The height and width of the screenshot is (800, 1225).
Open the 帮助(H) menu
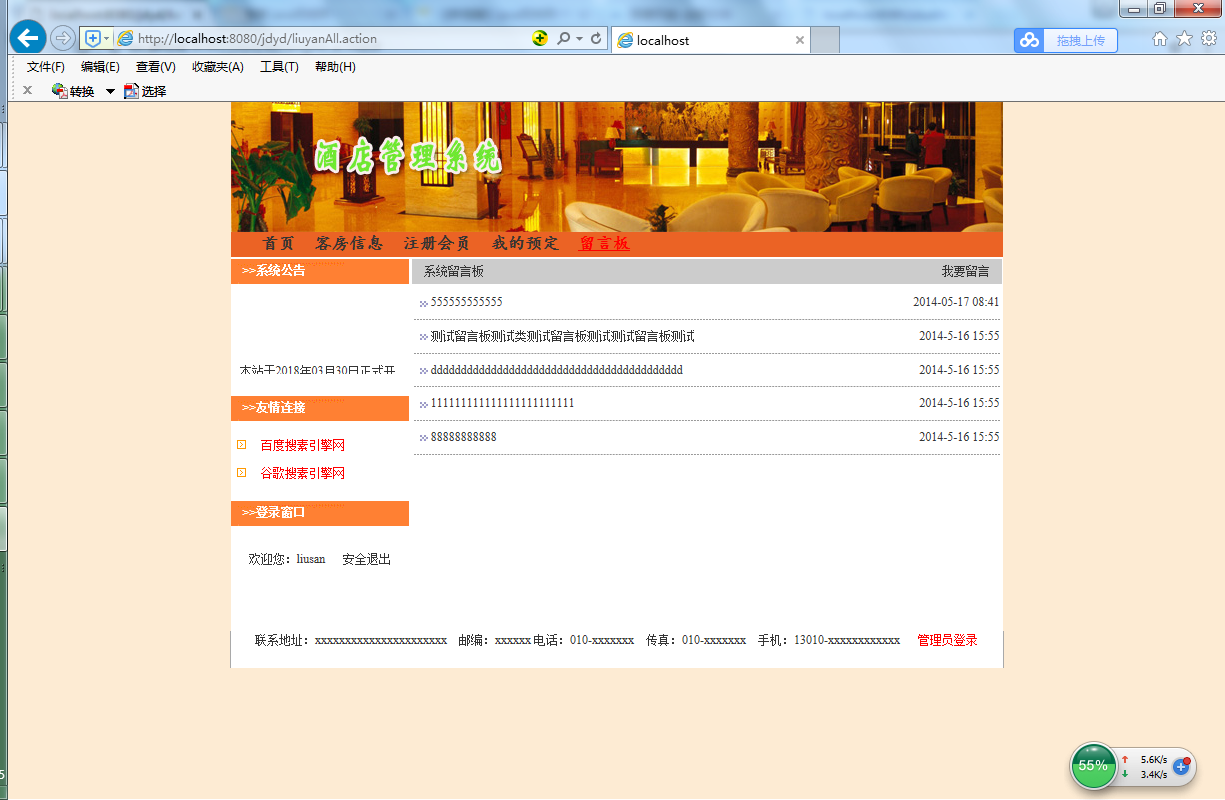coord(335,67)
